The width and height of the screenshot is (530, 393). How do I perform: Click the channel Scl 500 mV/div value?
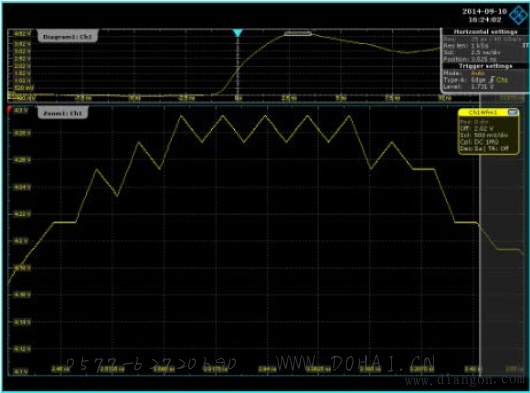tap(490, 135)
